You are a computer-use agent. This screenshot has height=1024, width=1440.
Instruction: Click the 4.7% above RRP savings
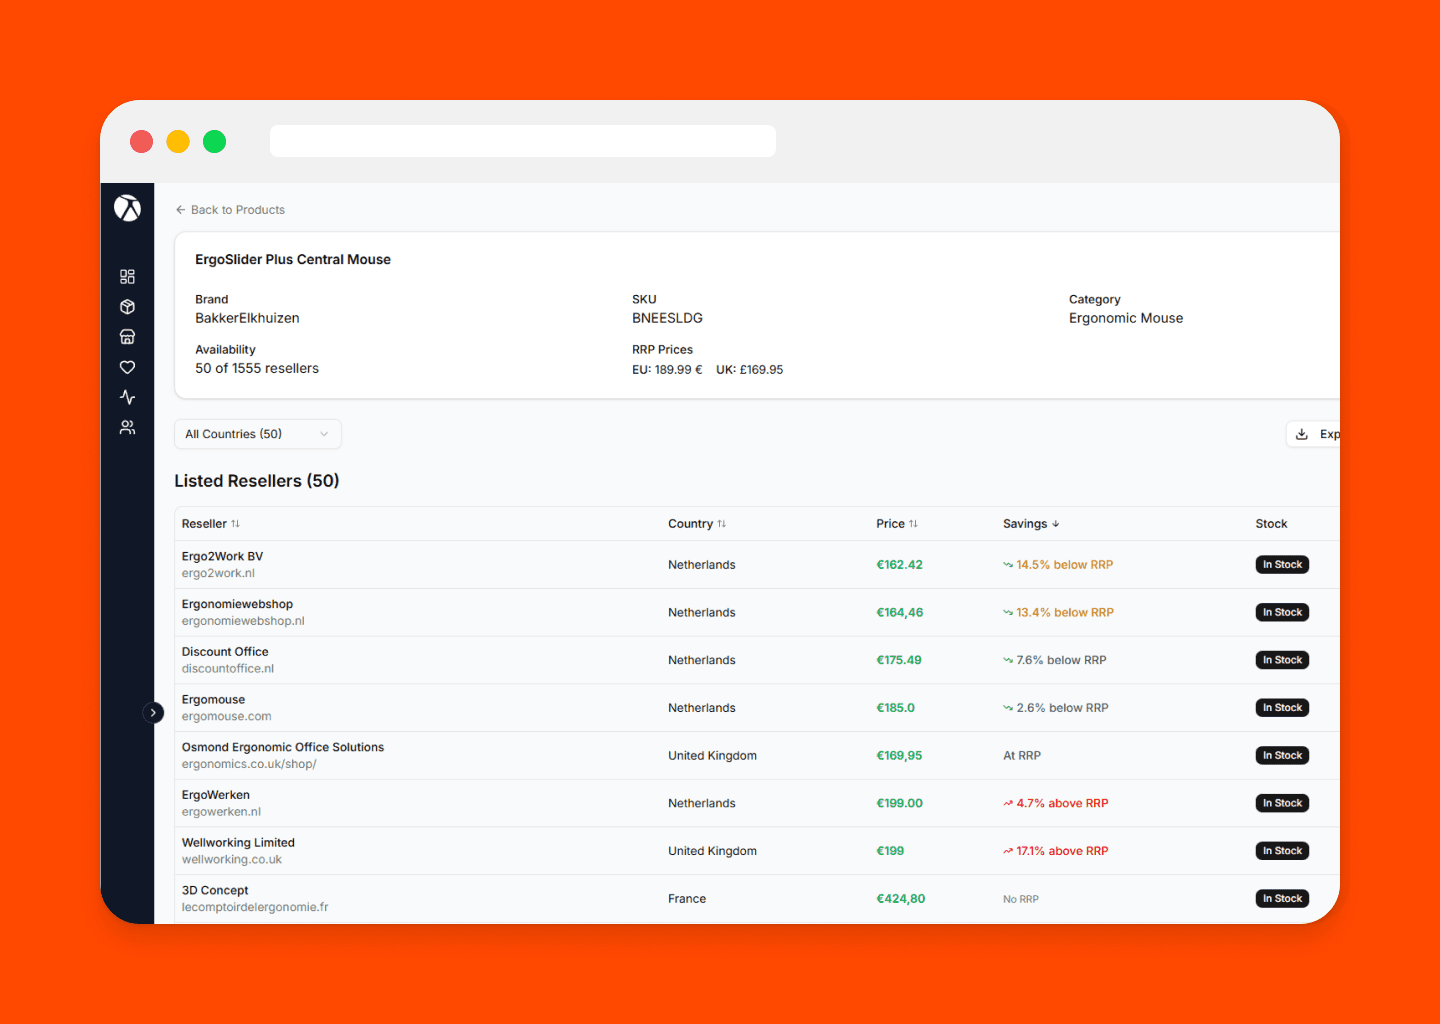click(x=1056, y=804)
